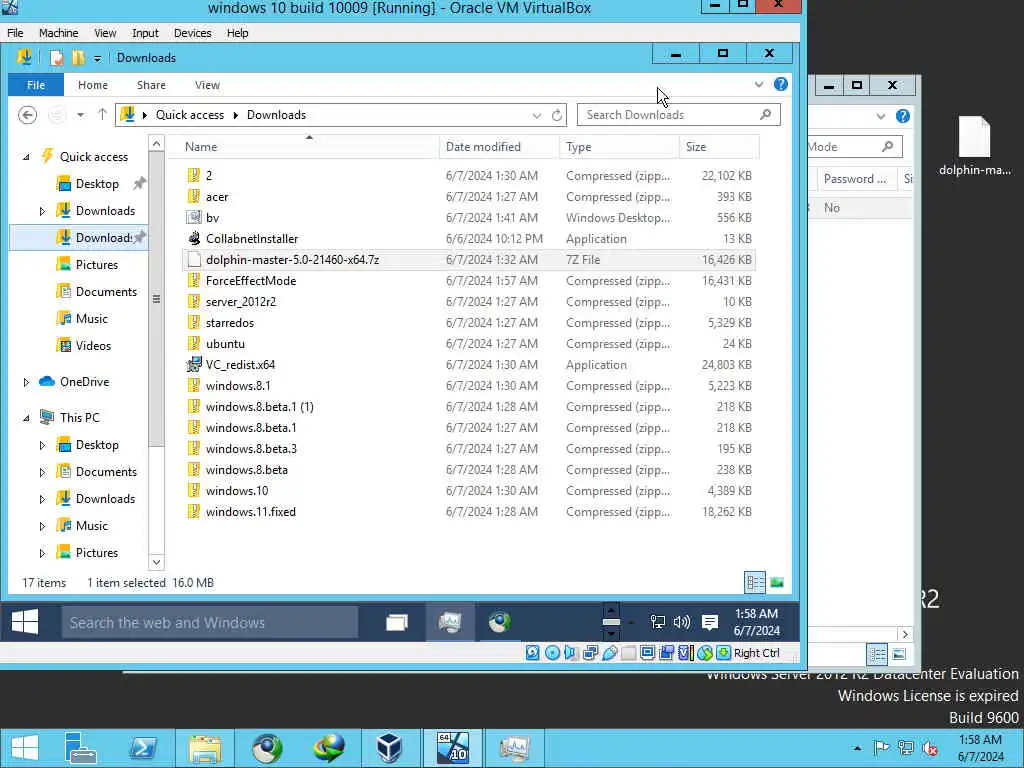
Task: Select the OneDrive cloud icon entry
Action: pos(47,381)
